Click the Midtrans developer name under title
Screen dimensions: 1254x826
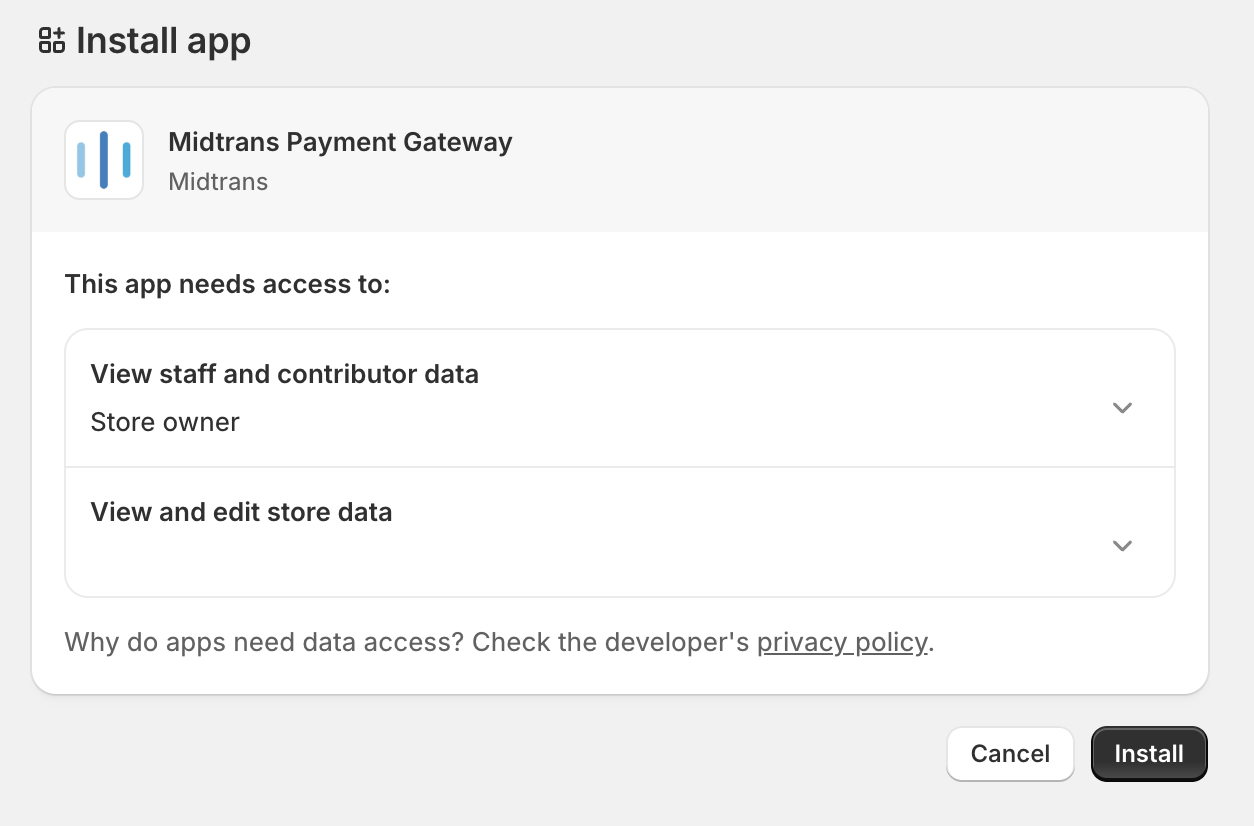(x=218, y=182)
